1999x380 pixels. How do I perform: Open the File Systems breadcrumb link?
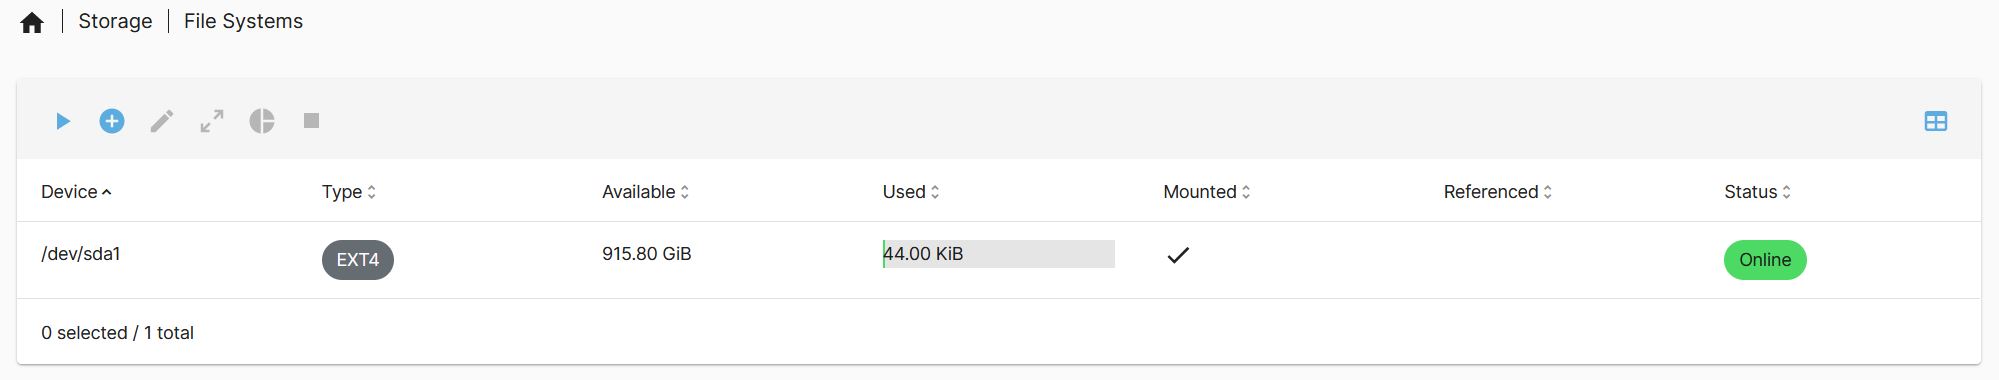243,21
